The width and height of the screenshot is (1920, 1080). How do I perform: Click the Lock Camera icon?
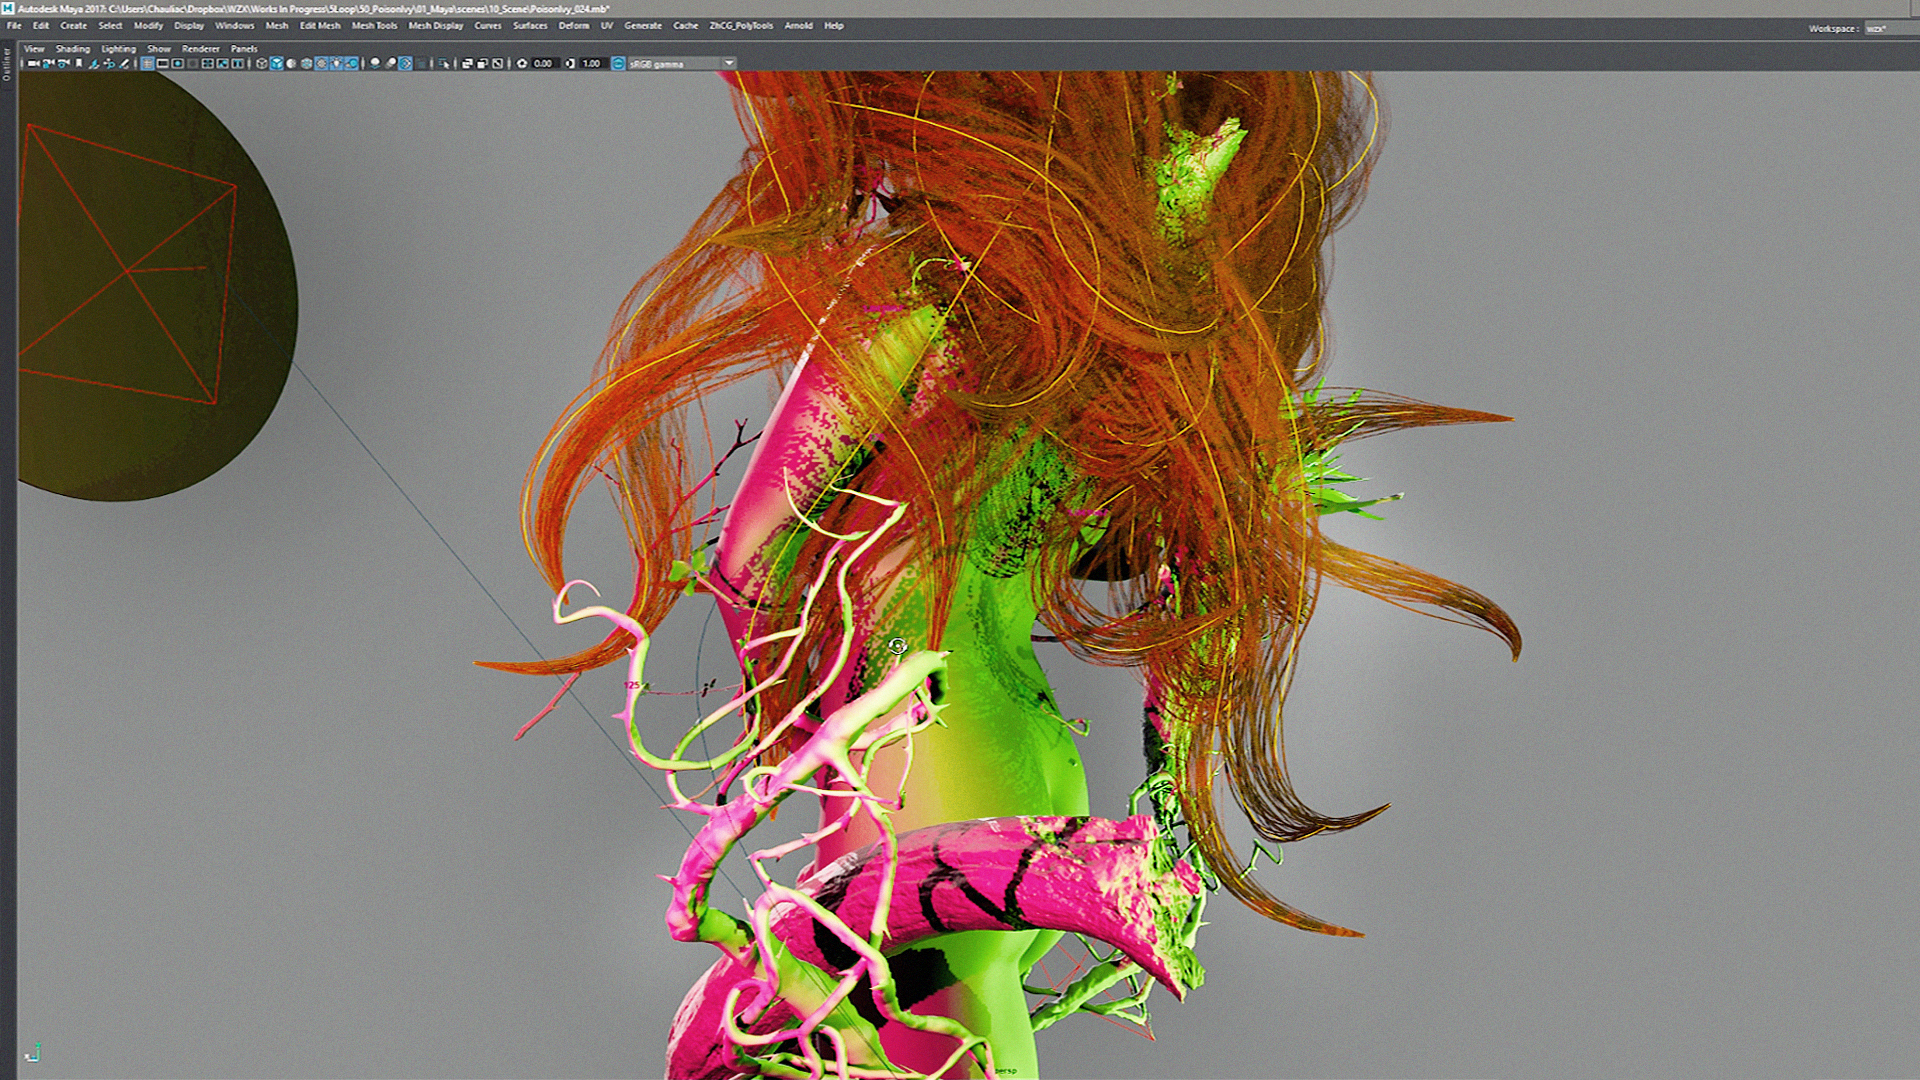(48, 63)
